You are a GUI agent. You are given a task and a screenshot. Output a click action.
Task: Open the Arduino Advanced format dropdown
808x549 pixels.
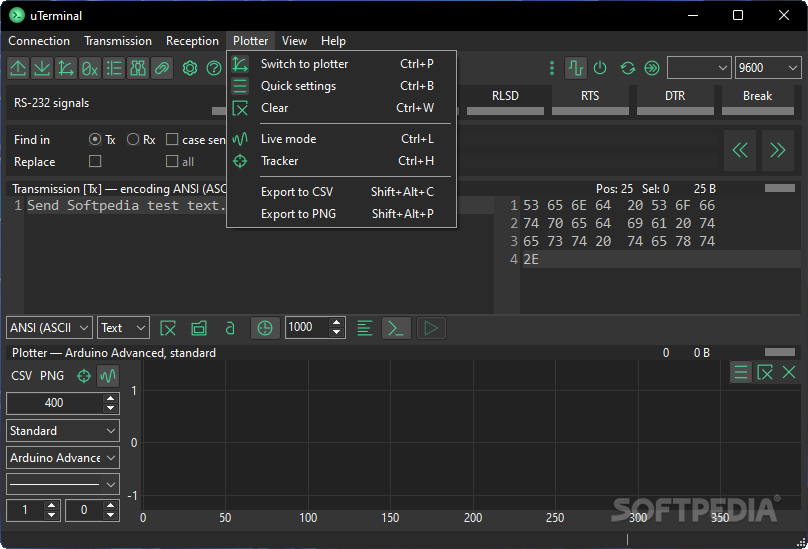coord(63,458)
